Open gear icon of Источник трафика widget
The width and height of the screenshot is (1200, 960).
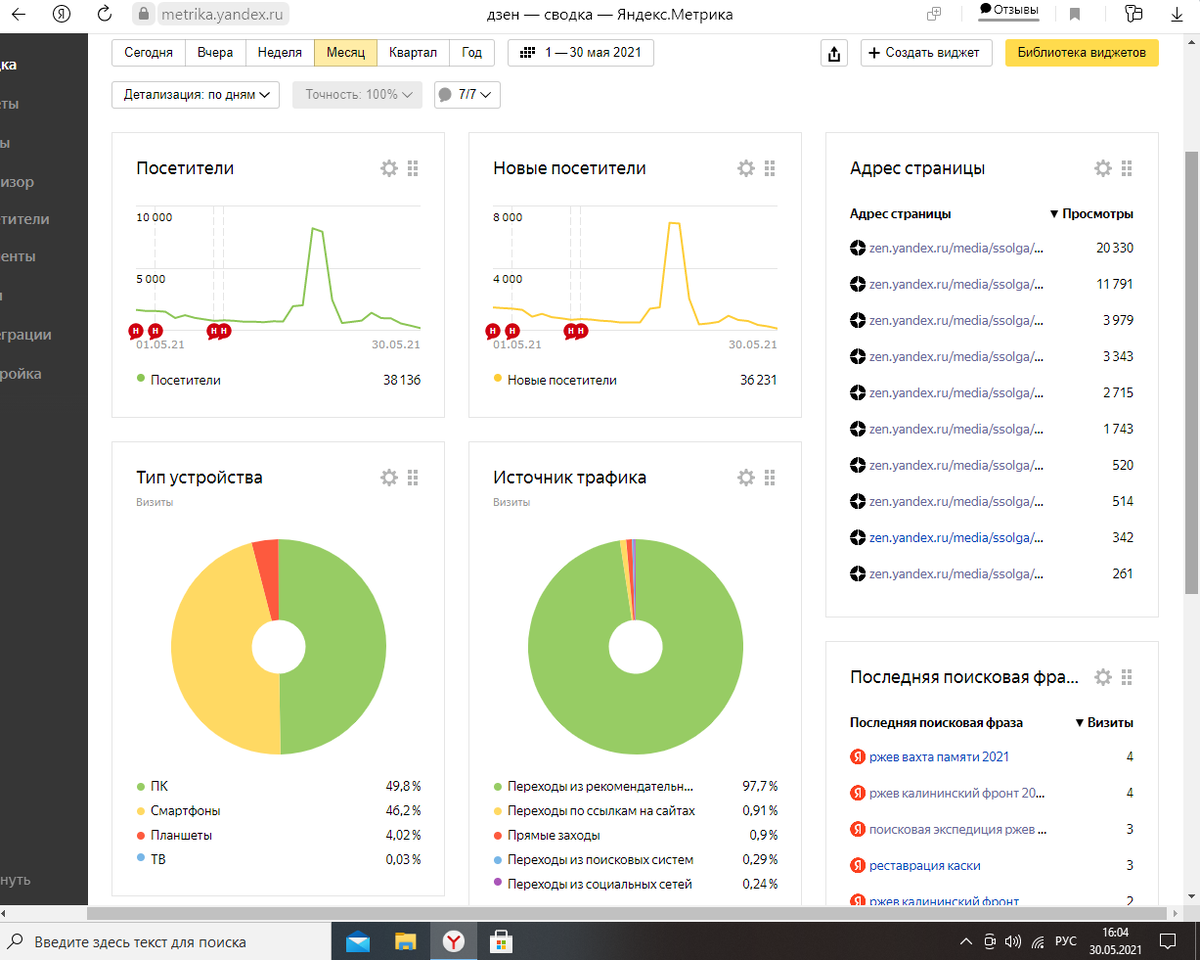pyautogui.click(x=746, y=477)
